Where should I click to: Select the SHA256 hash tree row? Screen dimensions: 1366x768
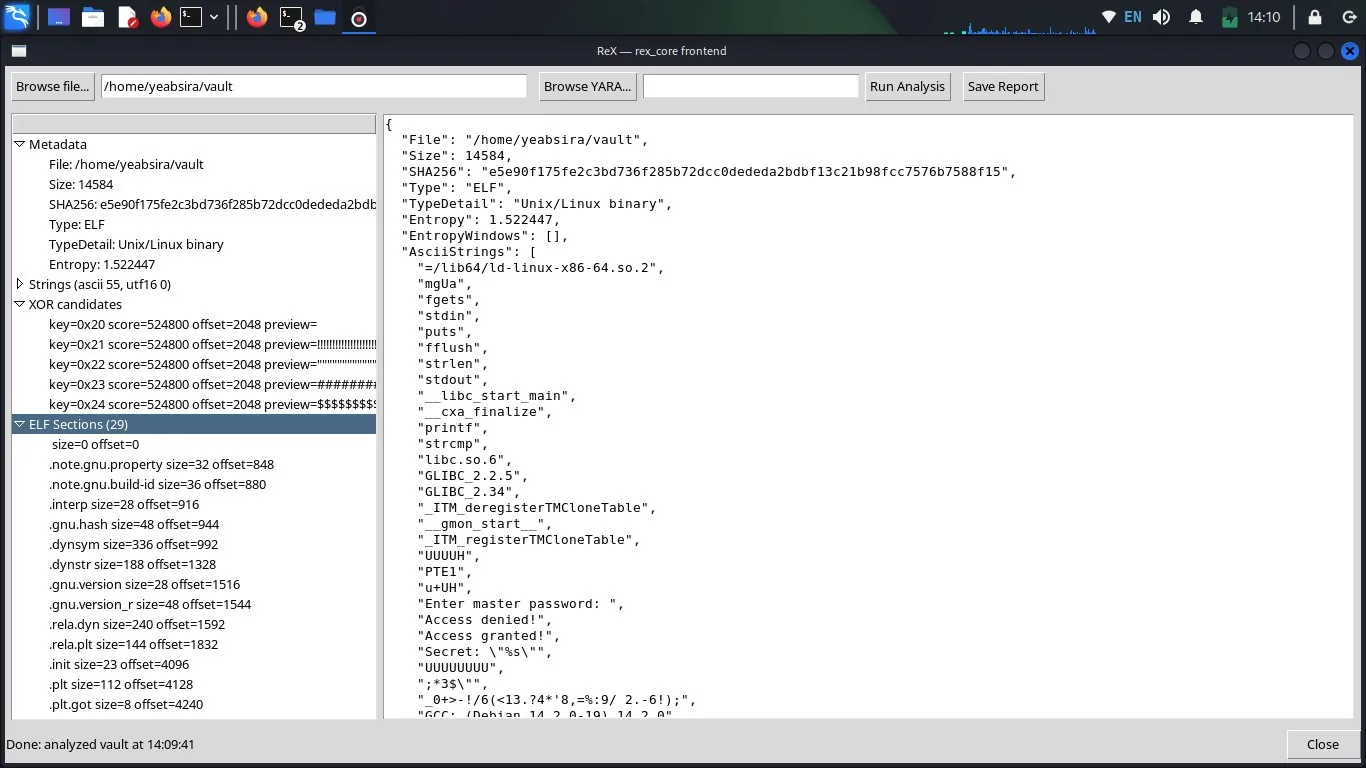pyautogui.click(x=194, y=204)
